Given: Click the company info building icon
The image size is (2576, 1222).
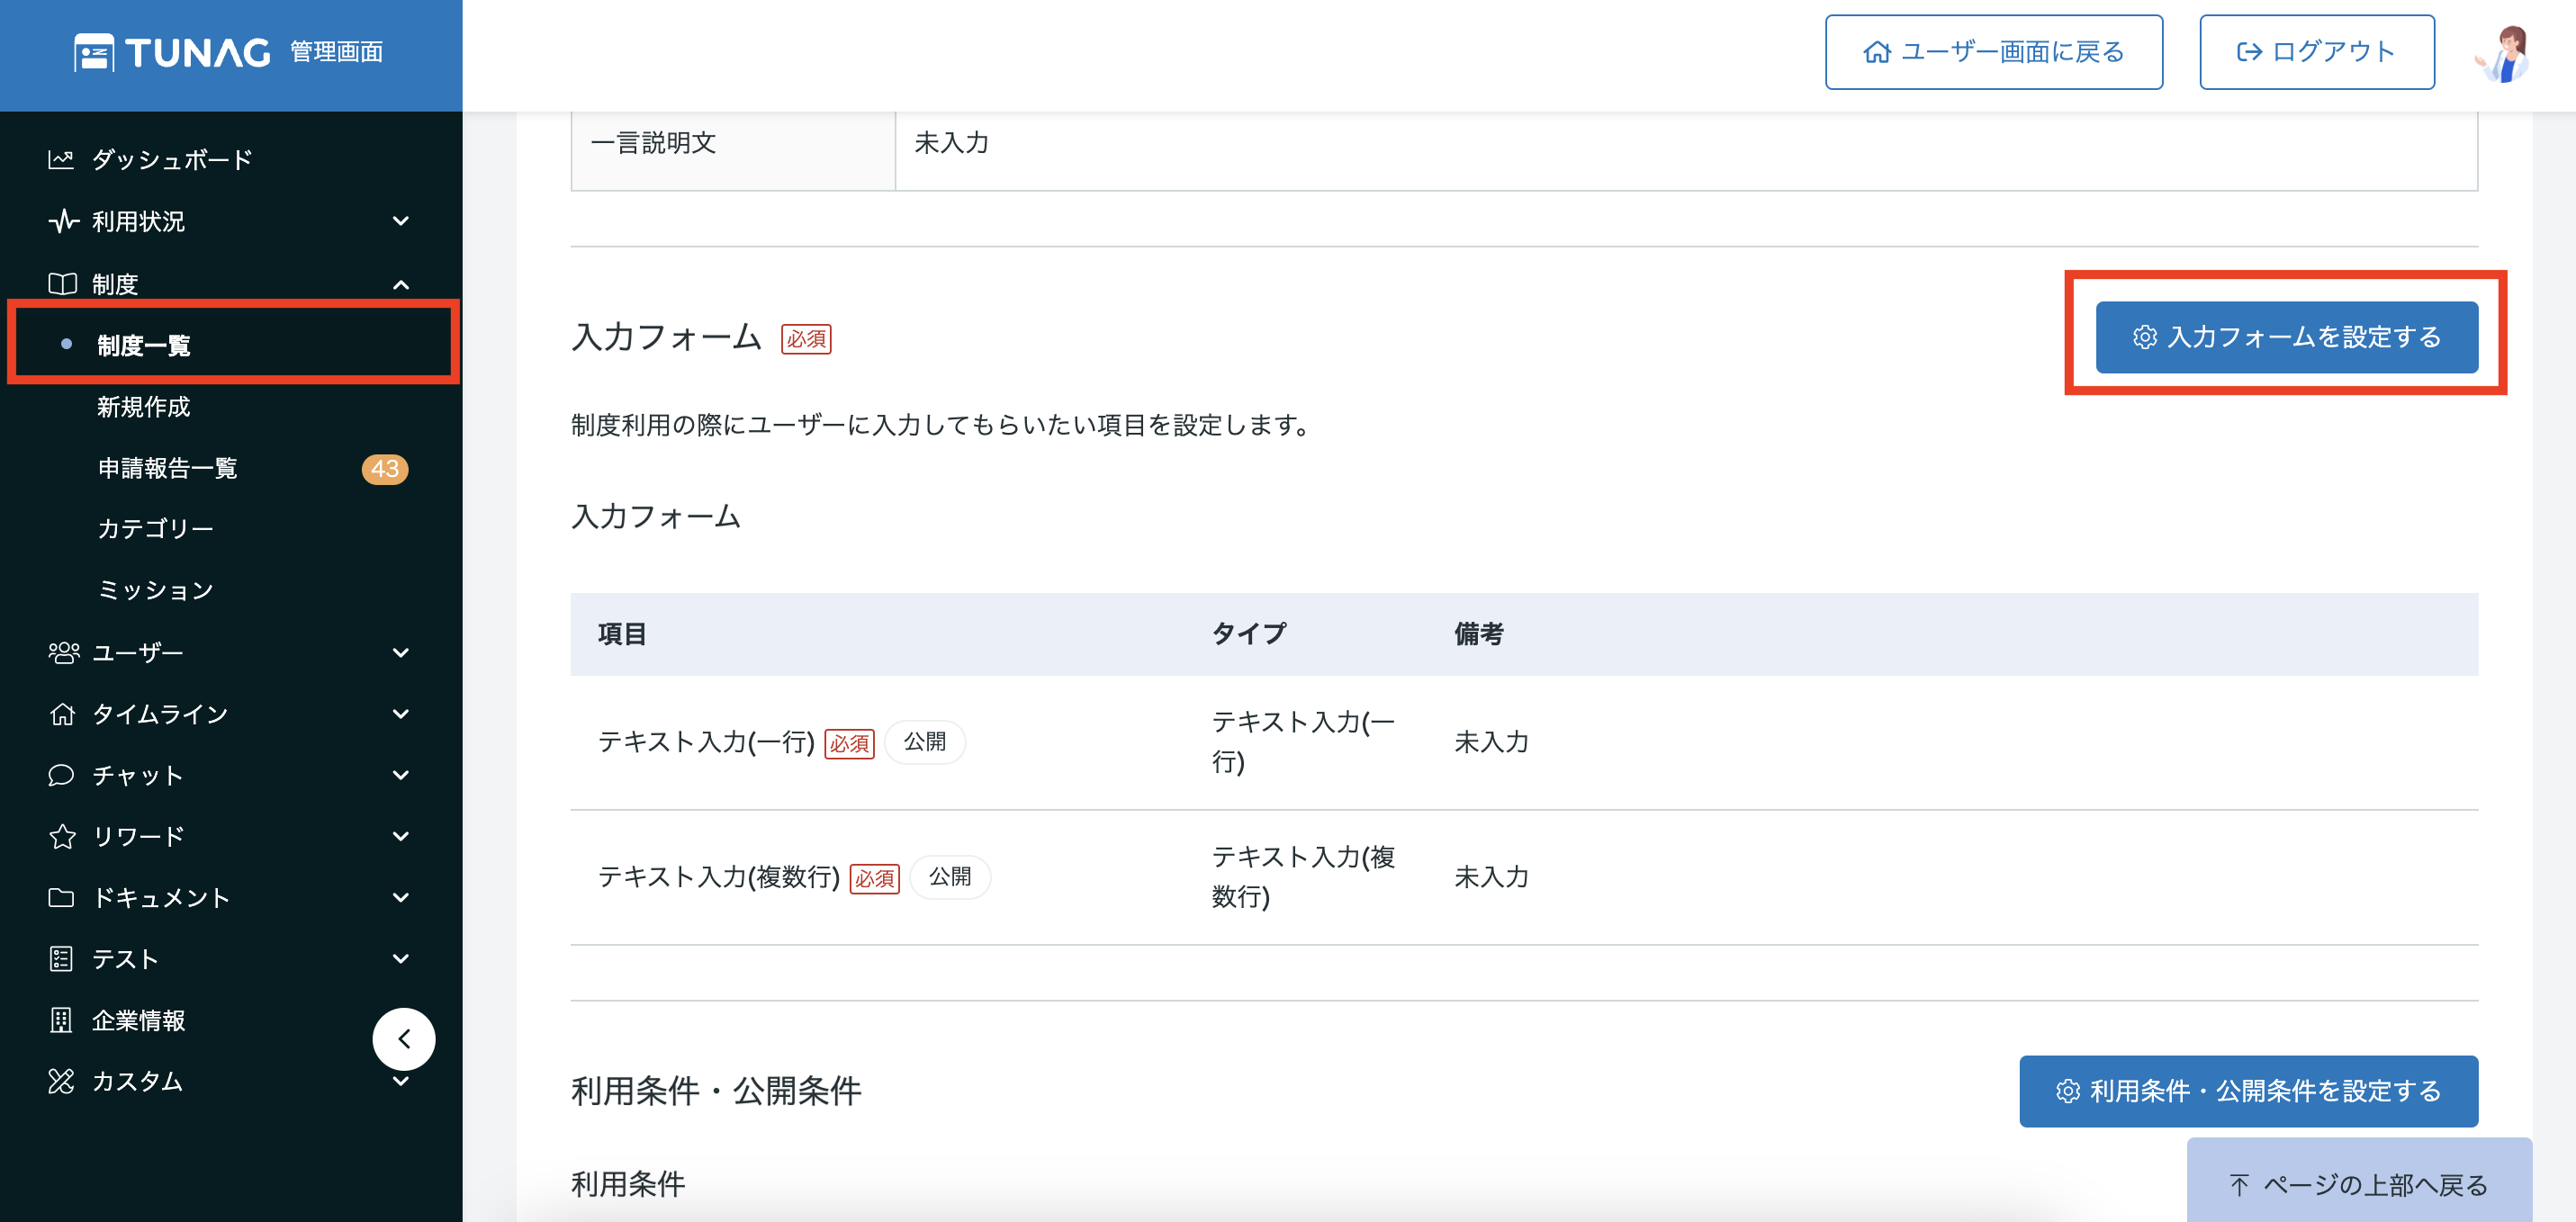Looking at the screenshot, I should tap(61, 1020).
